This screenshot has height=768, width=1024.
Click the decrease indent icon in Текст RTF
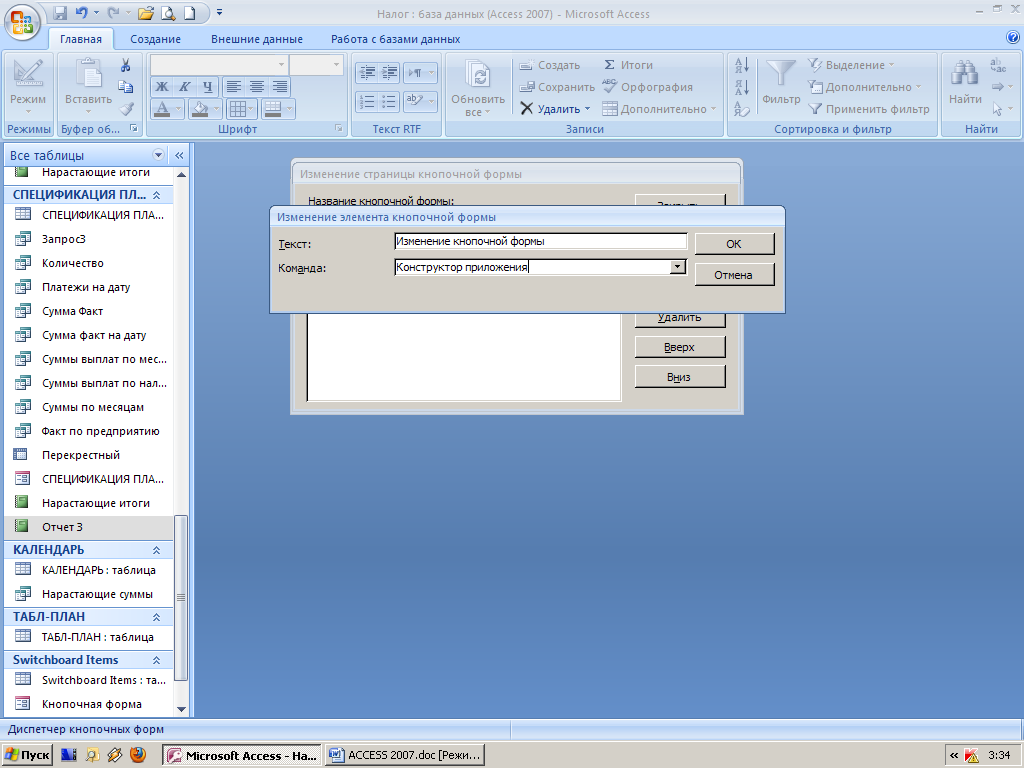pos(367,72)
